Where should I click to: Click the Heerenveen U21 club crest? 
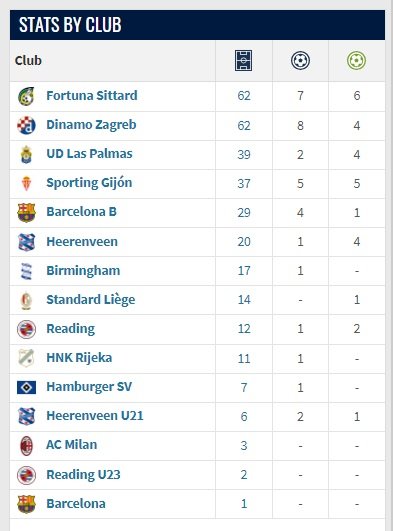point(26,416)
